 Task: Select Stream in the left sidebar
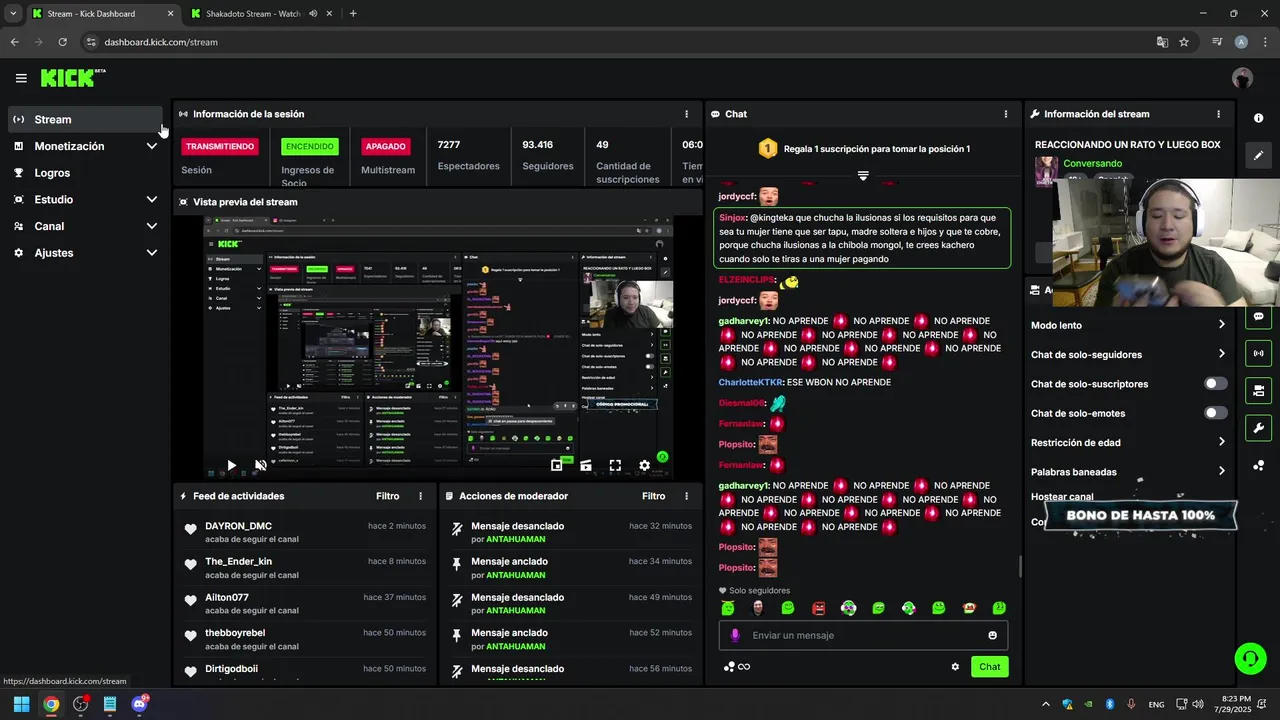tap(85, 119)
